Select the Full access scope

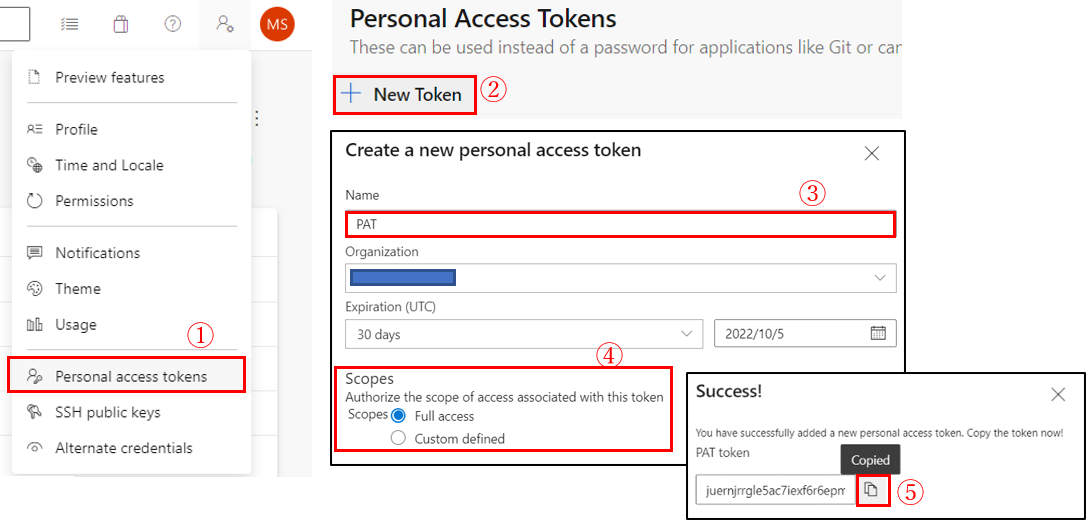[x=398, y=416]
